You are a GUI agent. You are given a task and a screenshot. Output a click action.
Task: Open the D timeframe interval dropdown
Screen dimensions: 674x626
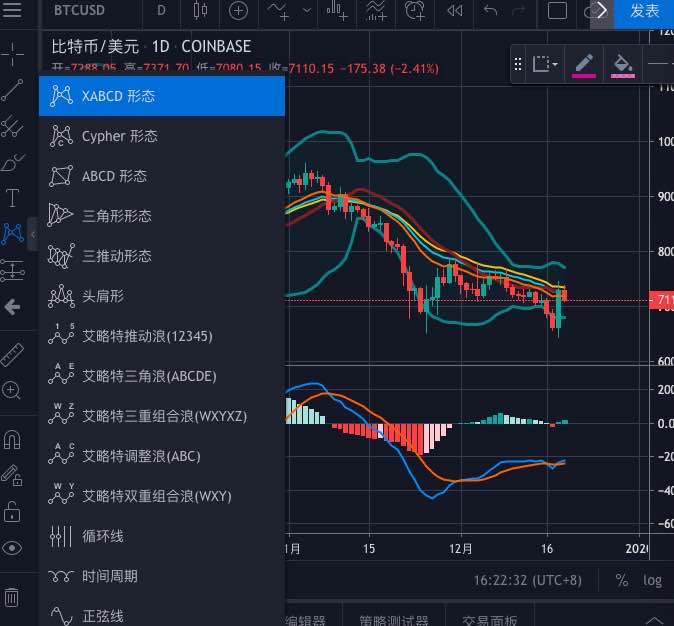pos(162,12)
